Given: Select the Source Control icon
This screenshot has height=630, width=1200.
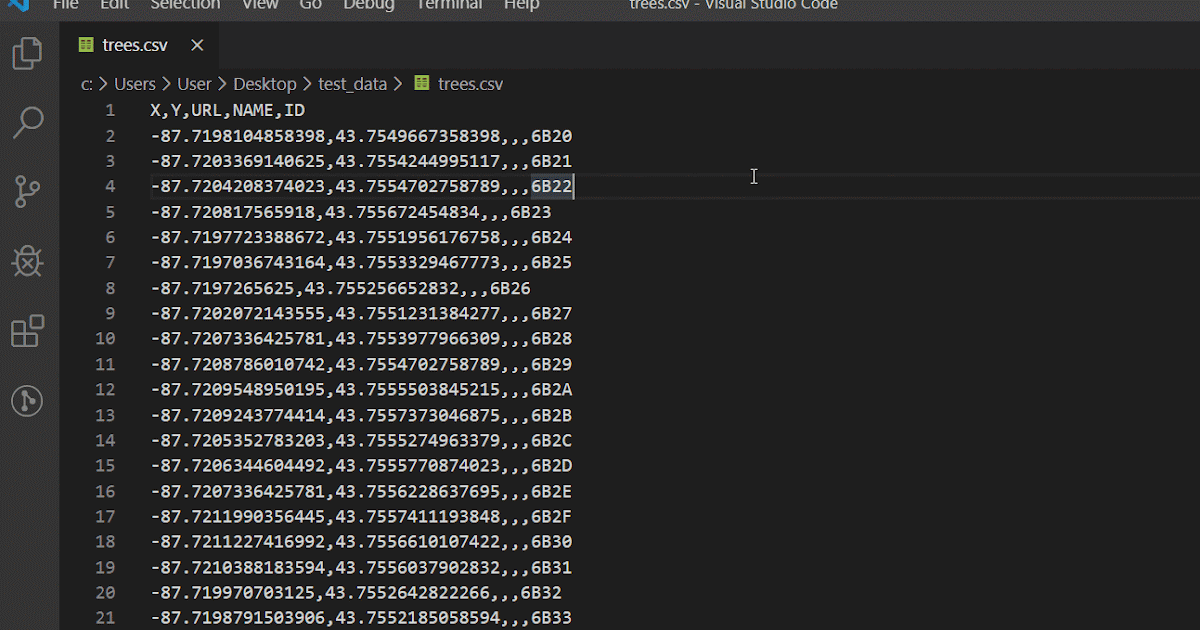Looking at the screenshot, I should 27,192.
